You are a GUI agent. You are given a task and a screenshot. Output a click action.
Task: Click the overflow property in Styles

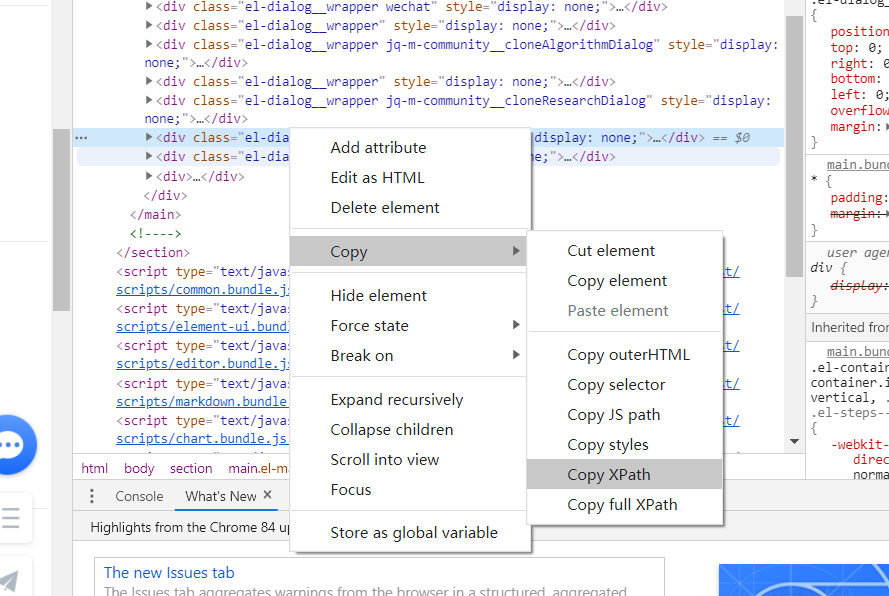coord(860,111)
